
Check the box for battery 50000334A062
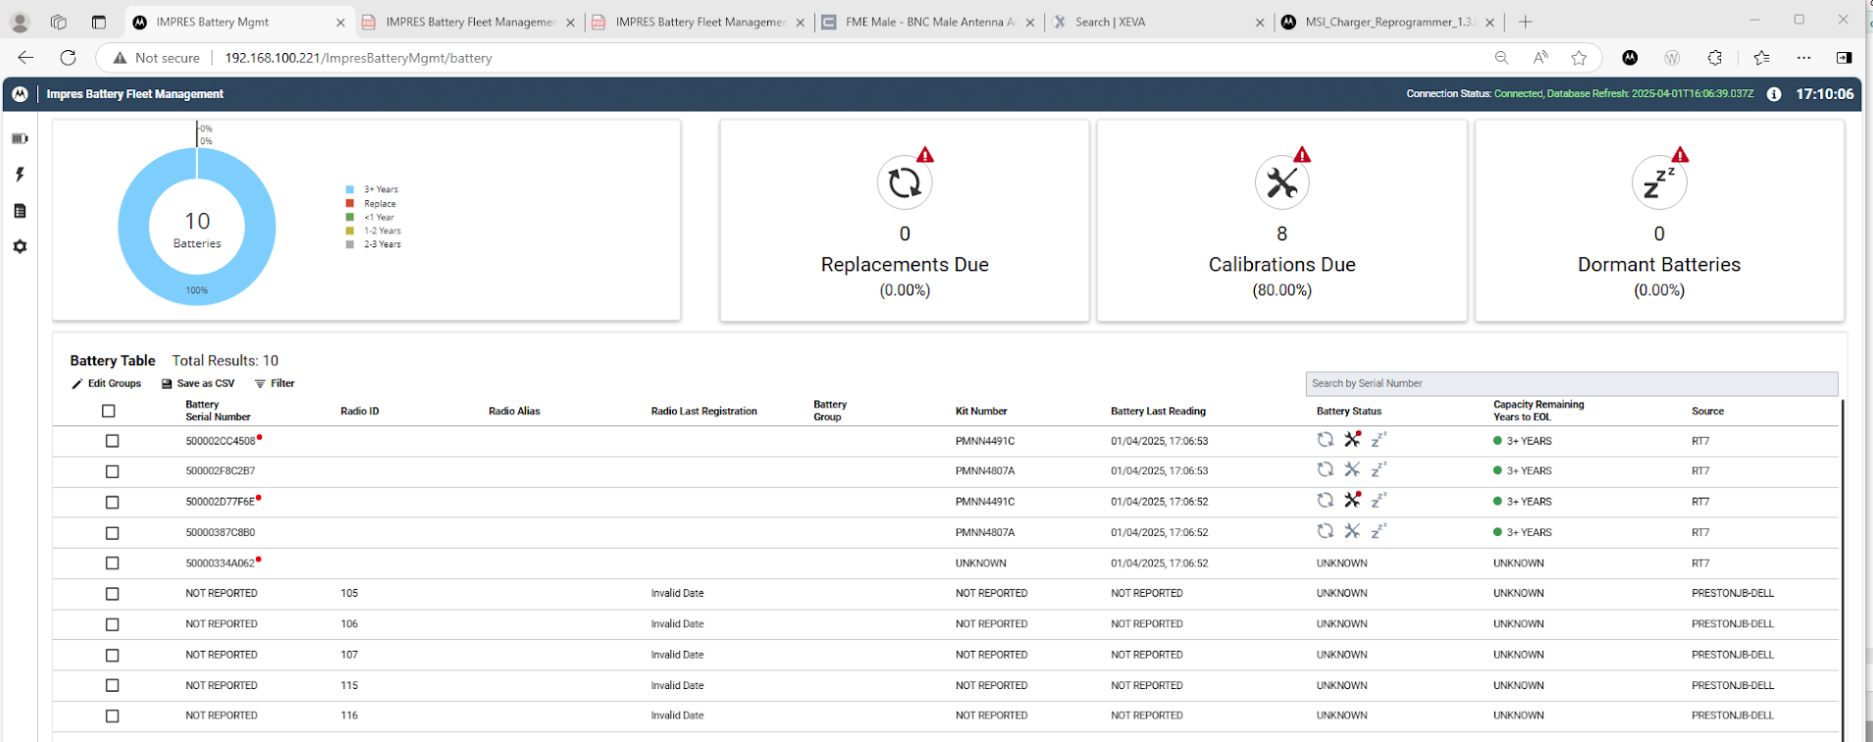click(112, 563)
